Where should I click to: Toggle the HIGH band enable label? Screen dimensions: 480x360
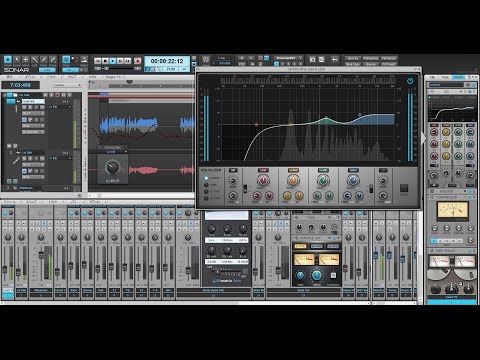353,170
